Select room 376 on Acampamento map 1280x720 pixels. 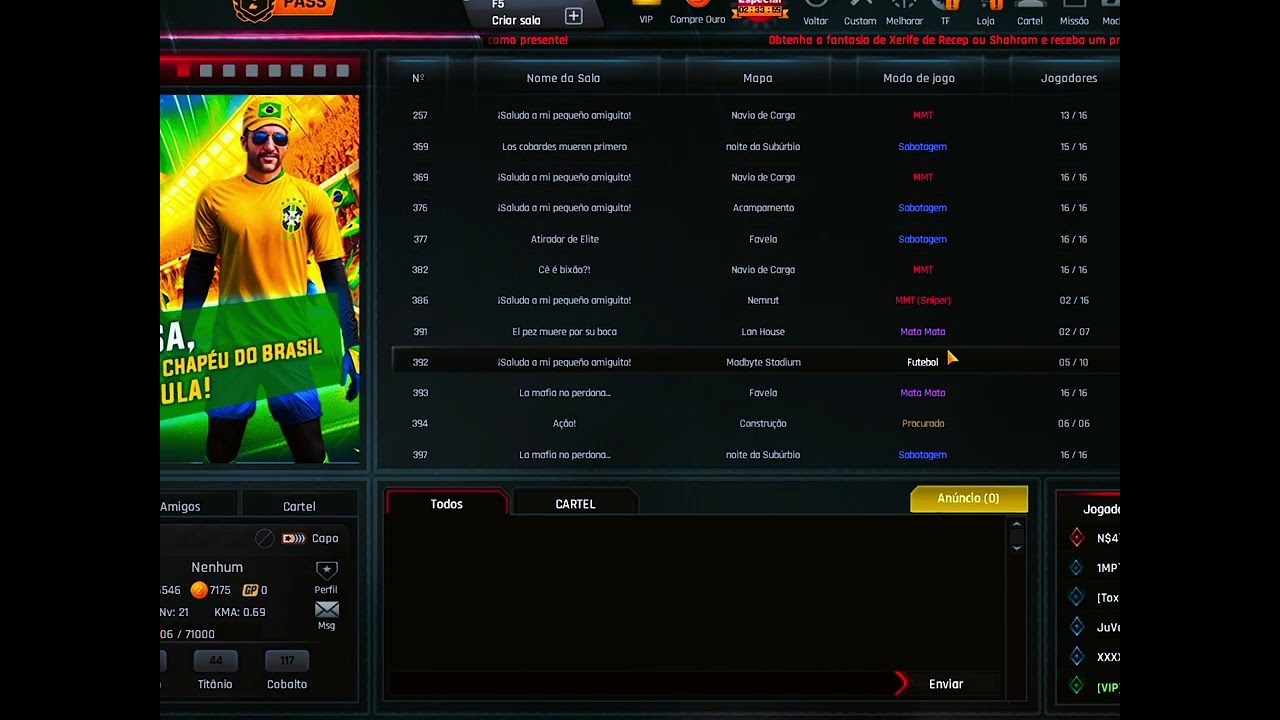tap(755, 208)
